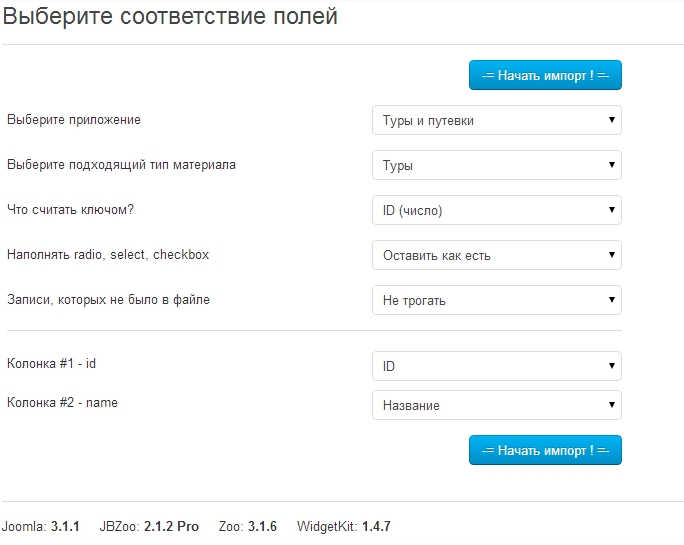Click the "Выберите подходящий тип материала" label
Image resolution: width=684 pixels, height=545 pixels.
click(x=121, y=164)
